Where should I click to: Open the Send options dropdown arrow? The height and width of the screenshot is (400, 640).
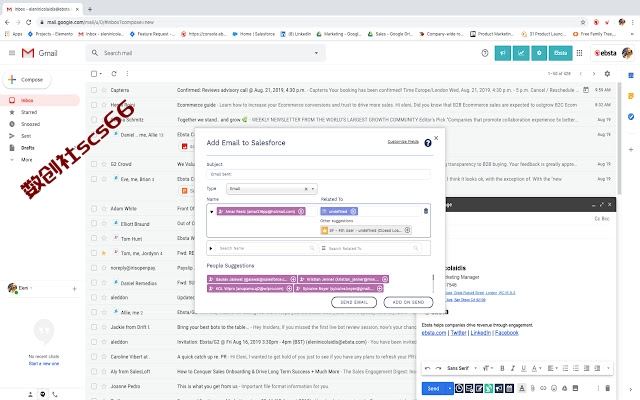tap(449, 388)
